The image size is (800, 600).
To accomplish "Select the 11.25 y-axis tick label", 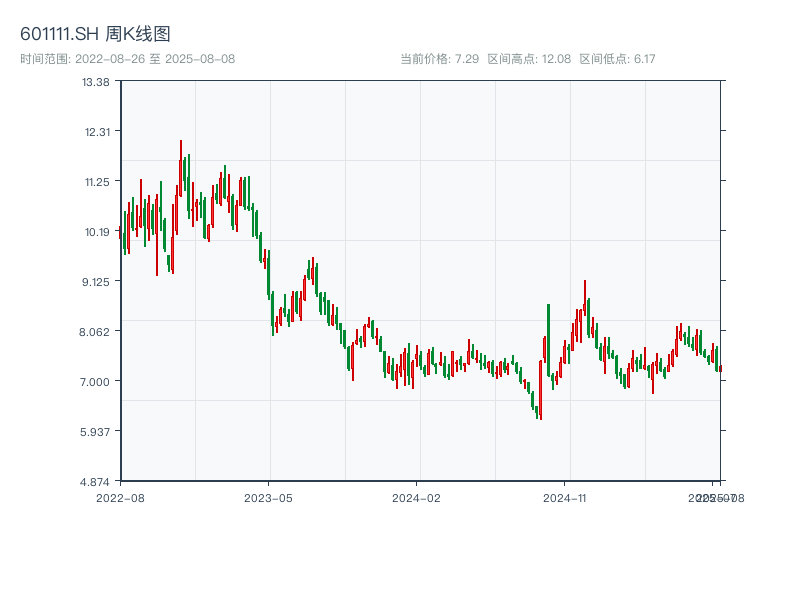I will click(x=96, y=181).
